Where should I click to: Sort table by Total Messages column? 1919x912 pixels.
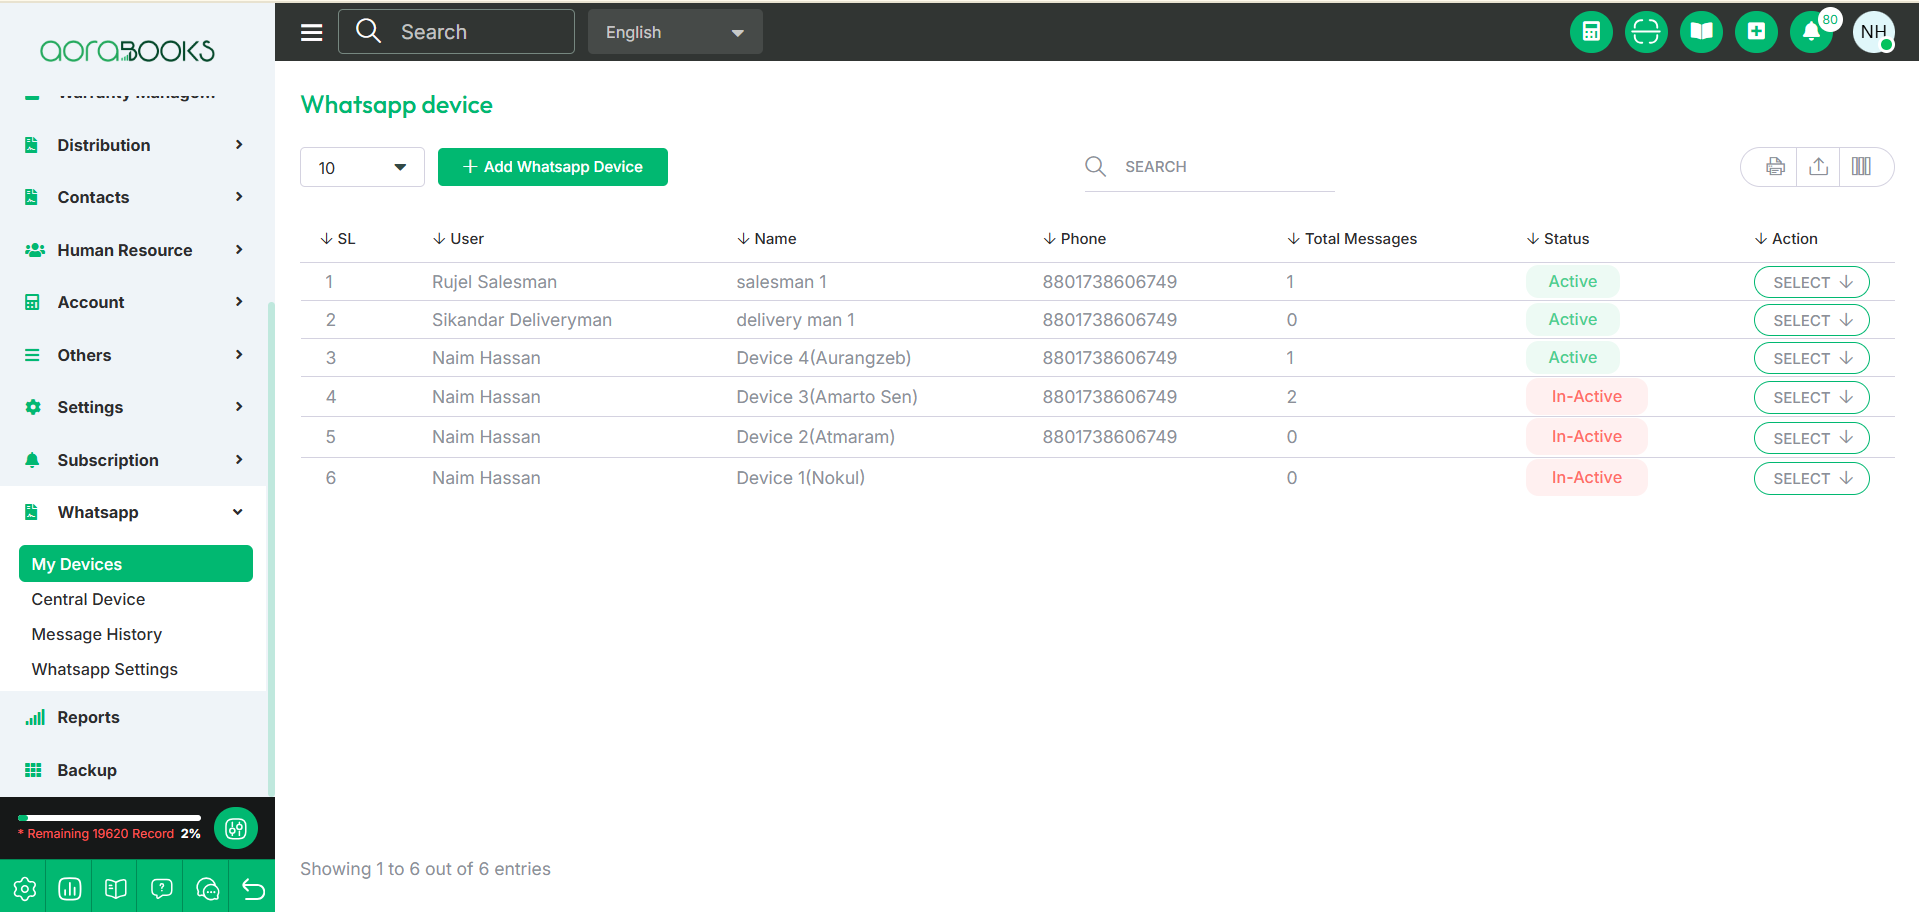(1352, 238)
